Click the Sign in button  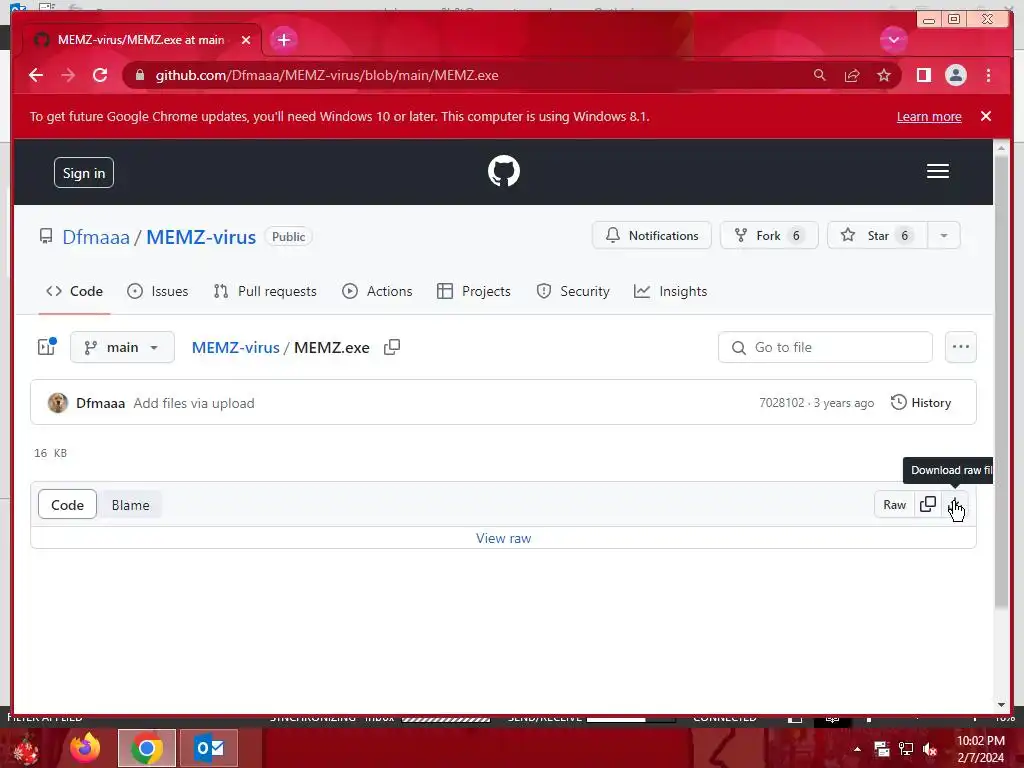[84, 173]
